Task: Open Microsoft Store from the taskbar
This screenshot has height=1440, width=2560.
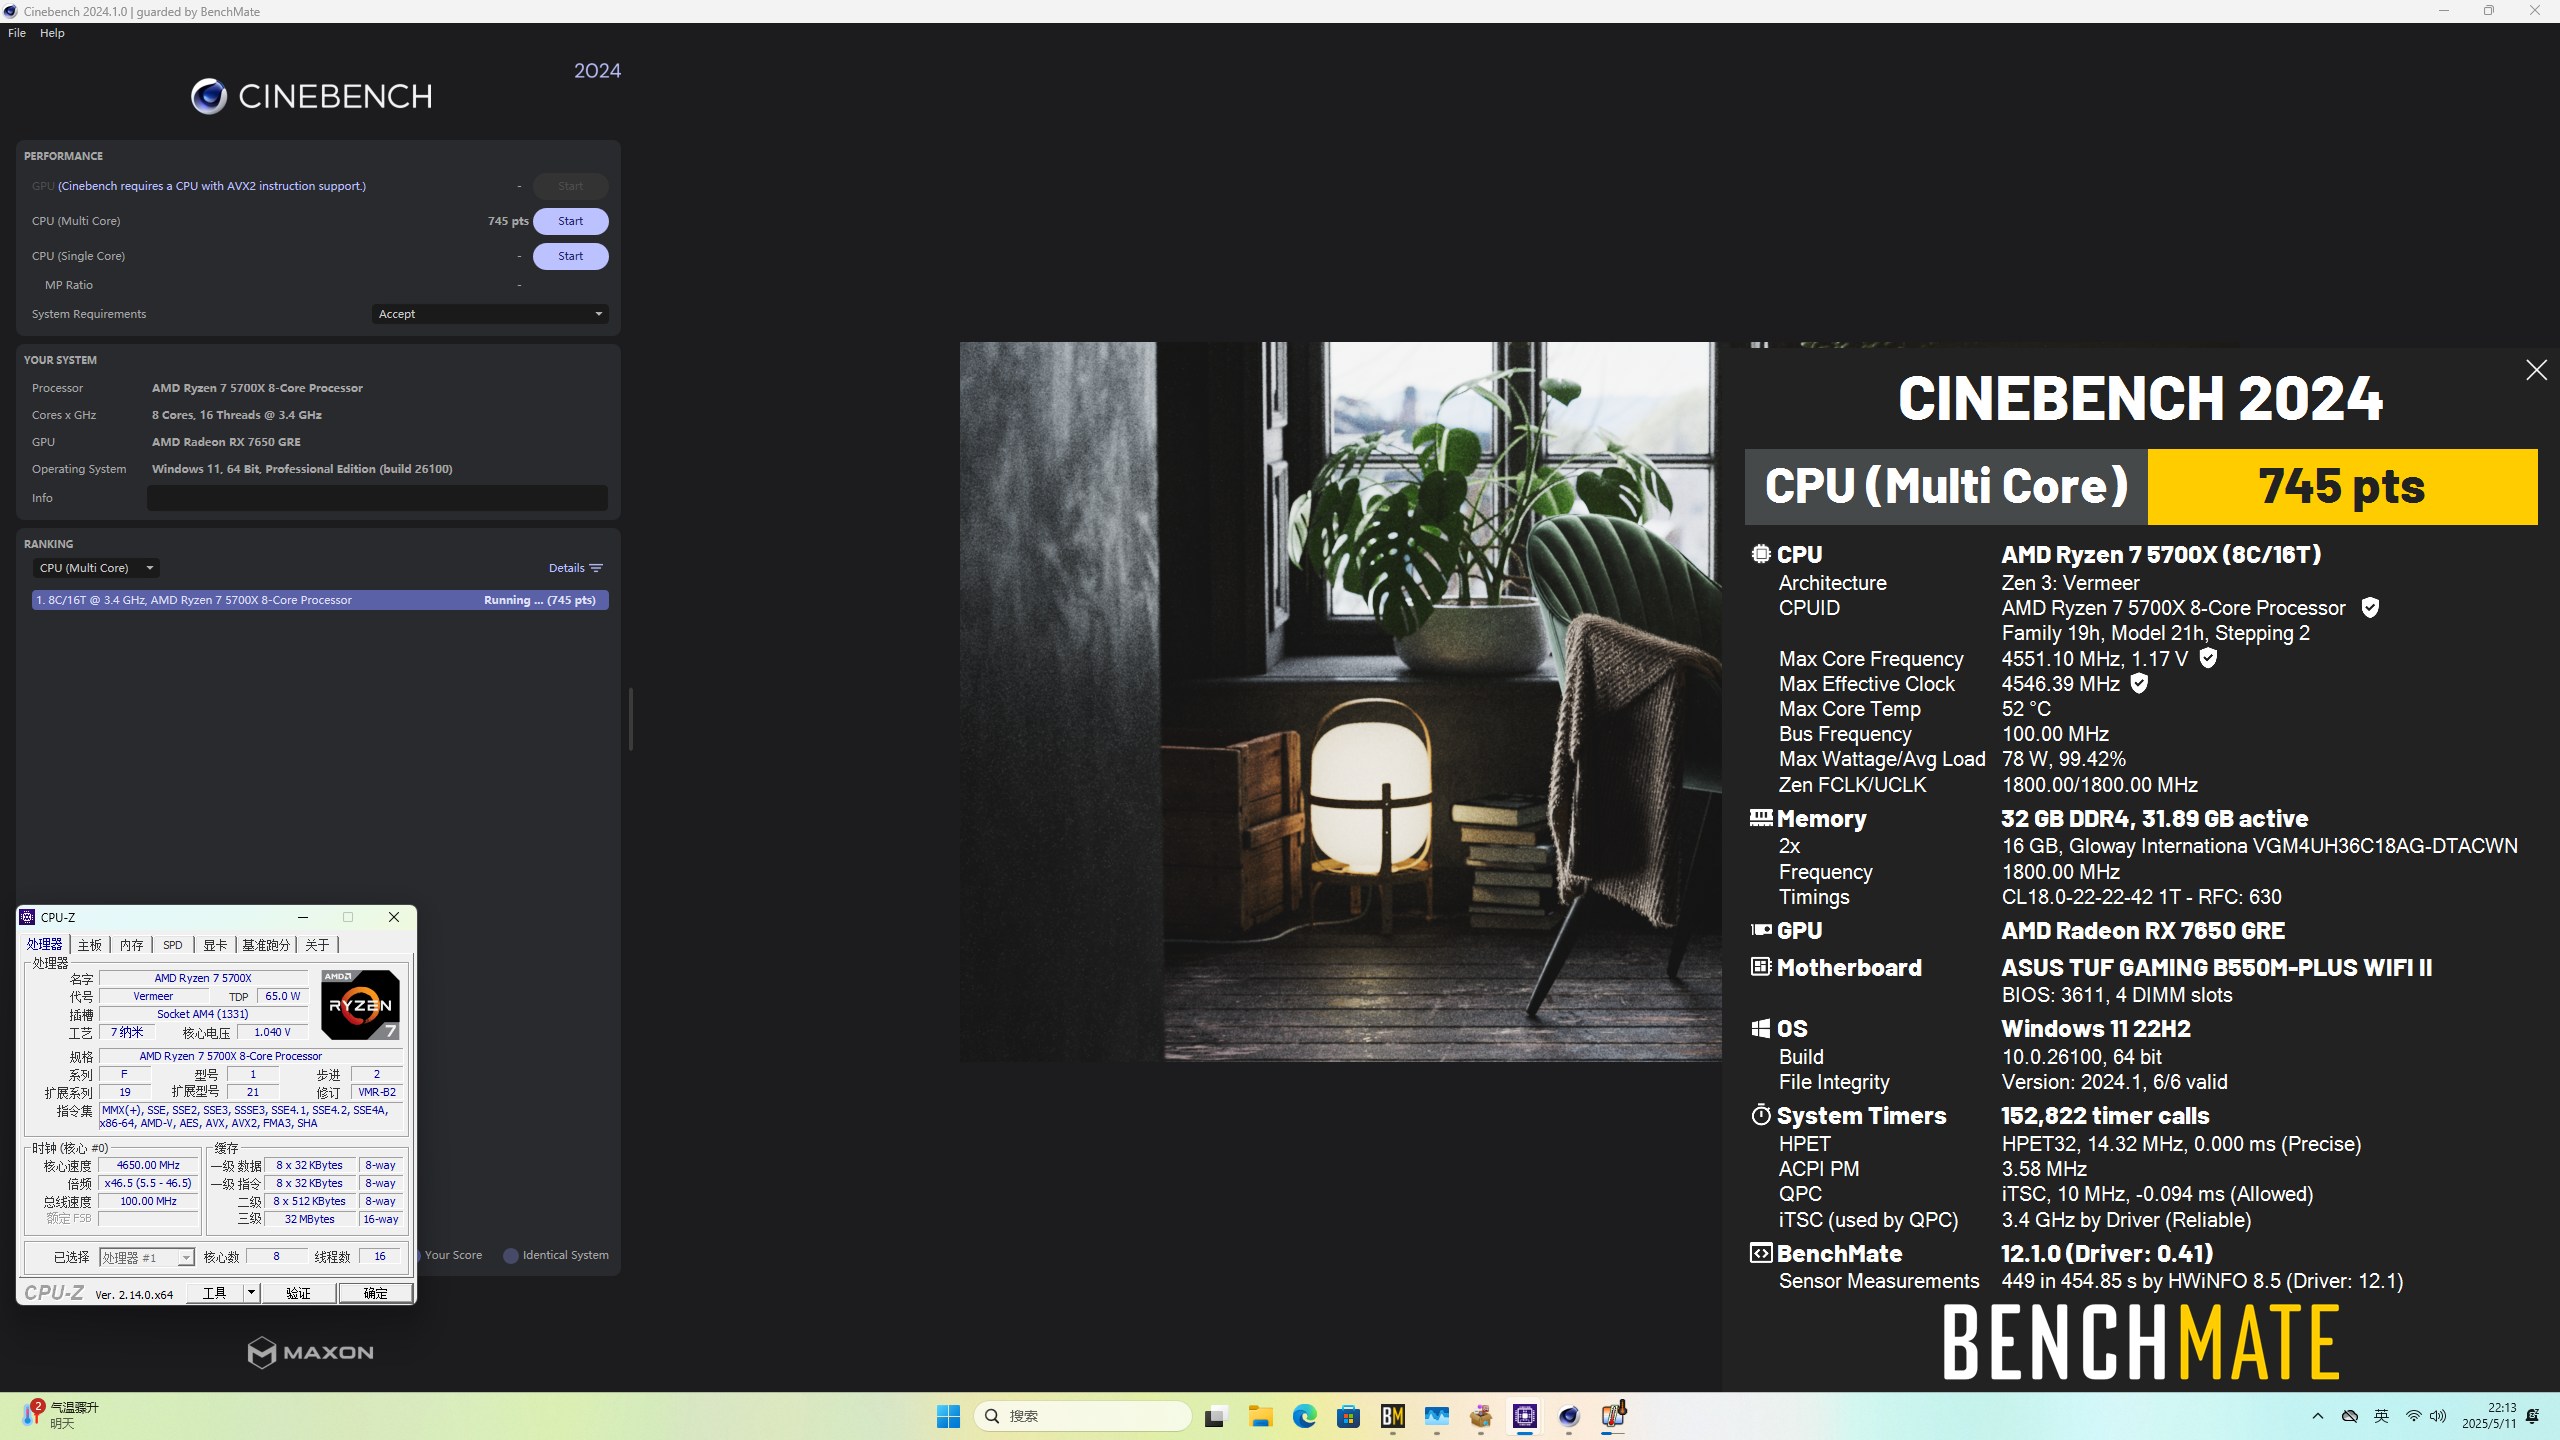Action: 1348,1416
